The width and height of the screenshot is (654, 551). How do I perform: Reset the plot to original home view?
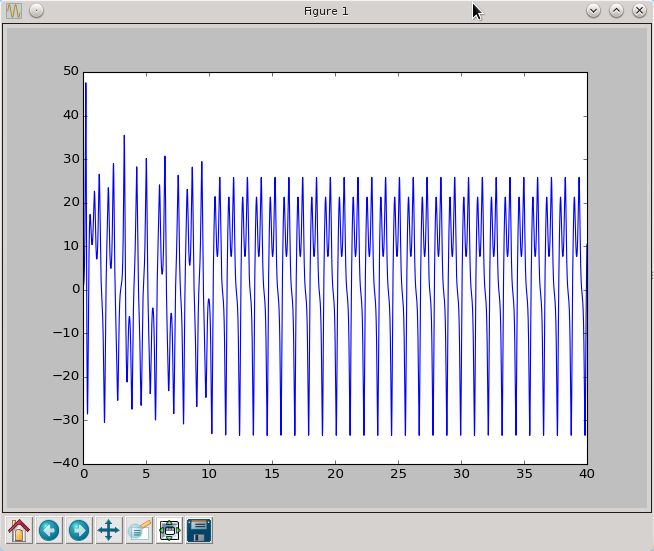tap(19, 530)
